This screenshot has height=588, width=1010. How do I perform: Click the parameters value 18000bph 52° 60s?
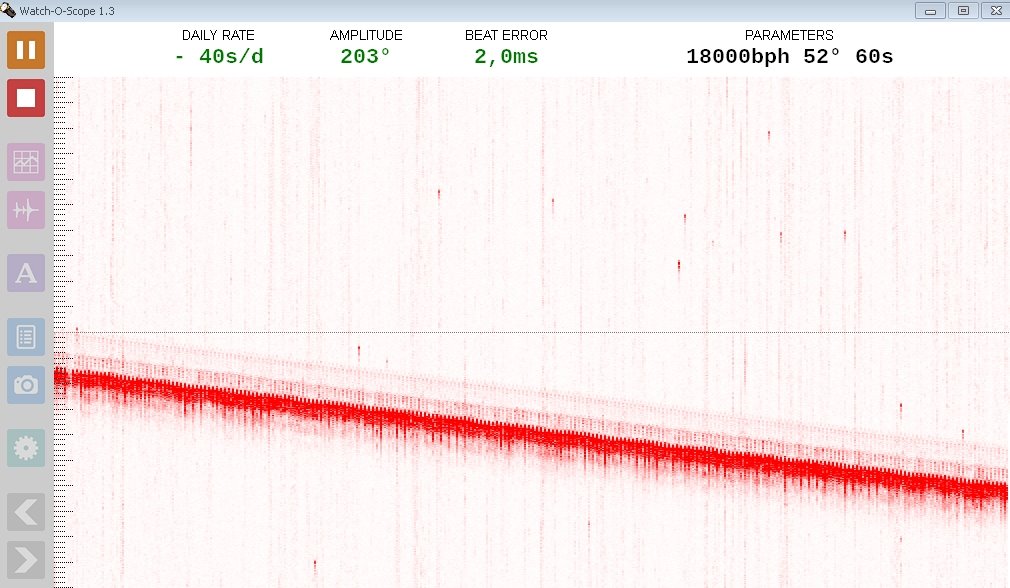[790, 57]
